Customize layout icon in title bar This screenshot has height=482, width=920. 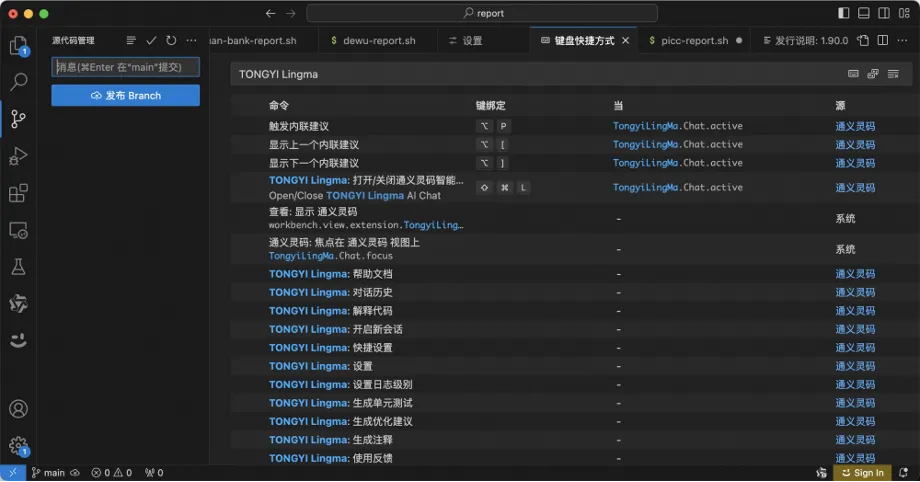pos(904,13)
